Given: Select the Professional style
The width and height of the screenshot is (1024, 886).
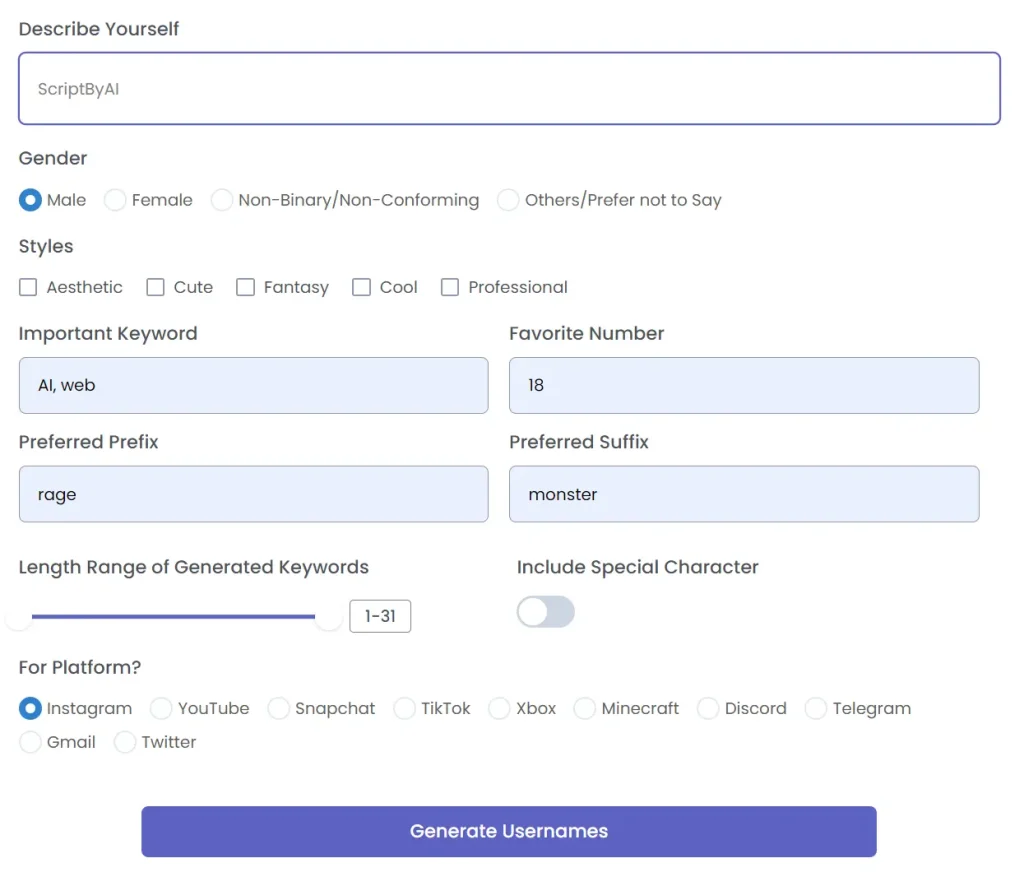Looking at the screenshot, I should [450, 287].
